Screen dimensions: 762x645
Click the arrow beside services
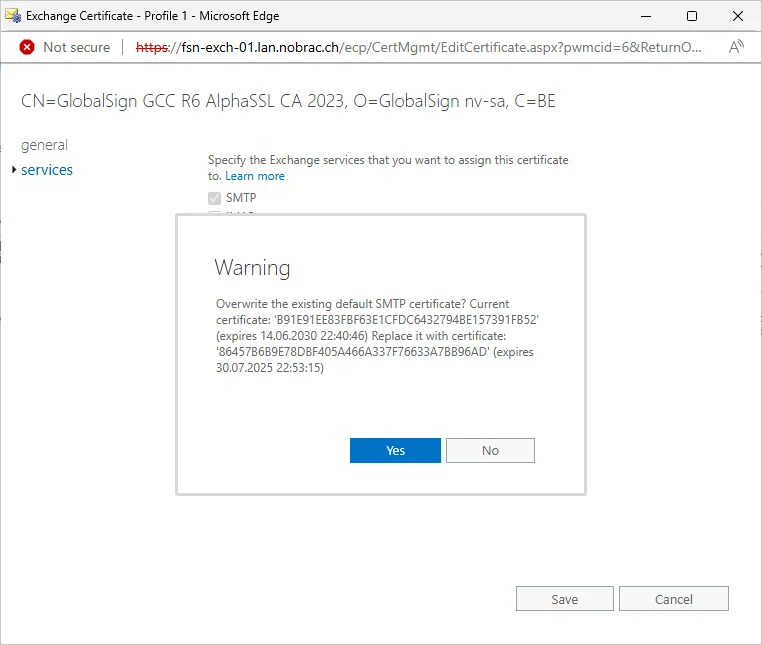(14, 170)
